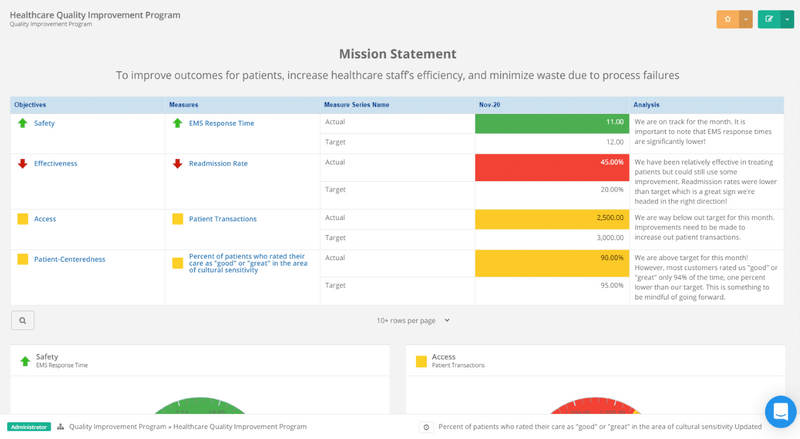Click the orange star favorite button

pyautogui.click(x=728, y=19)
